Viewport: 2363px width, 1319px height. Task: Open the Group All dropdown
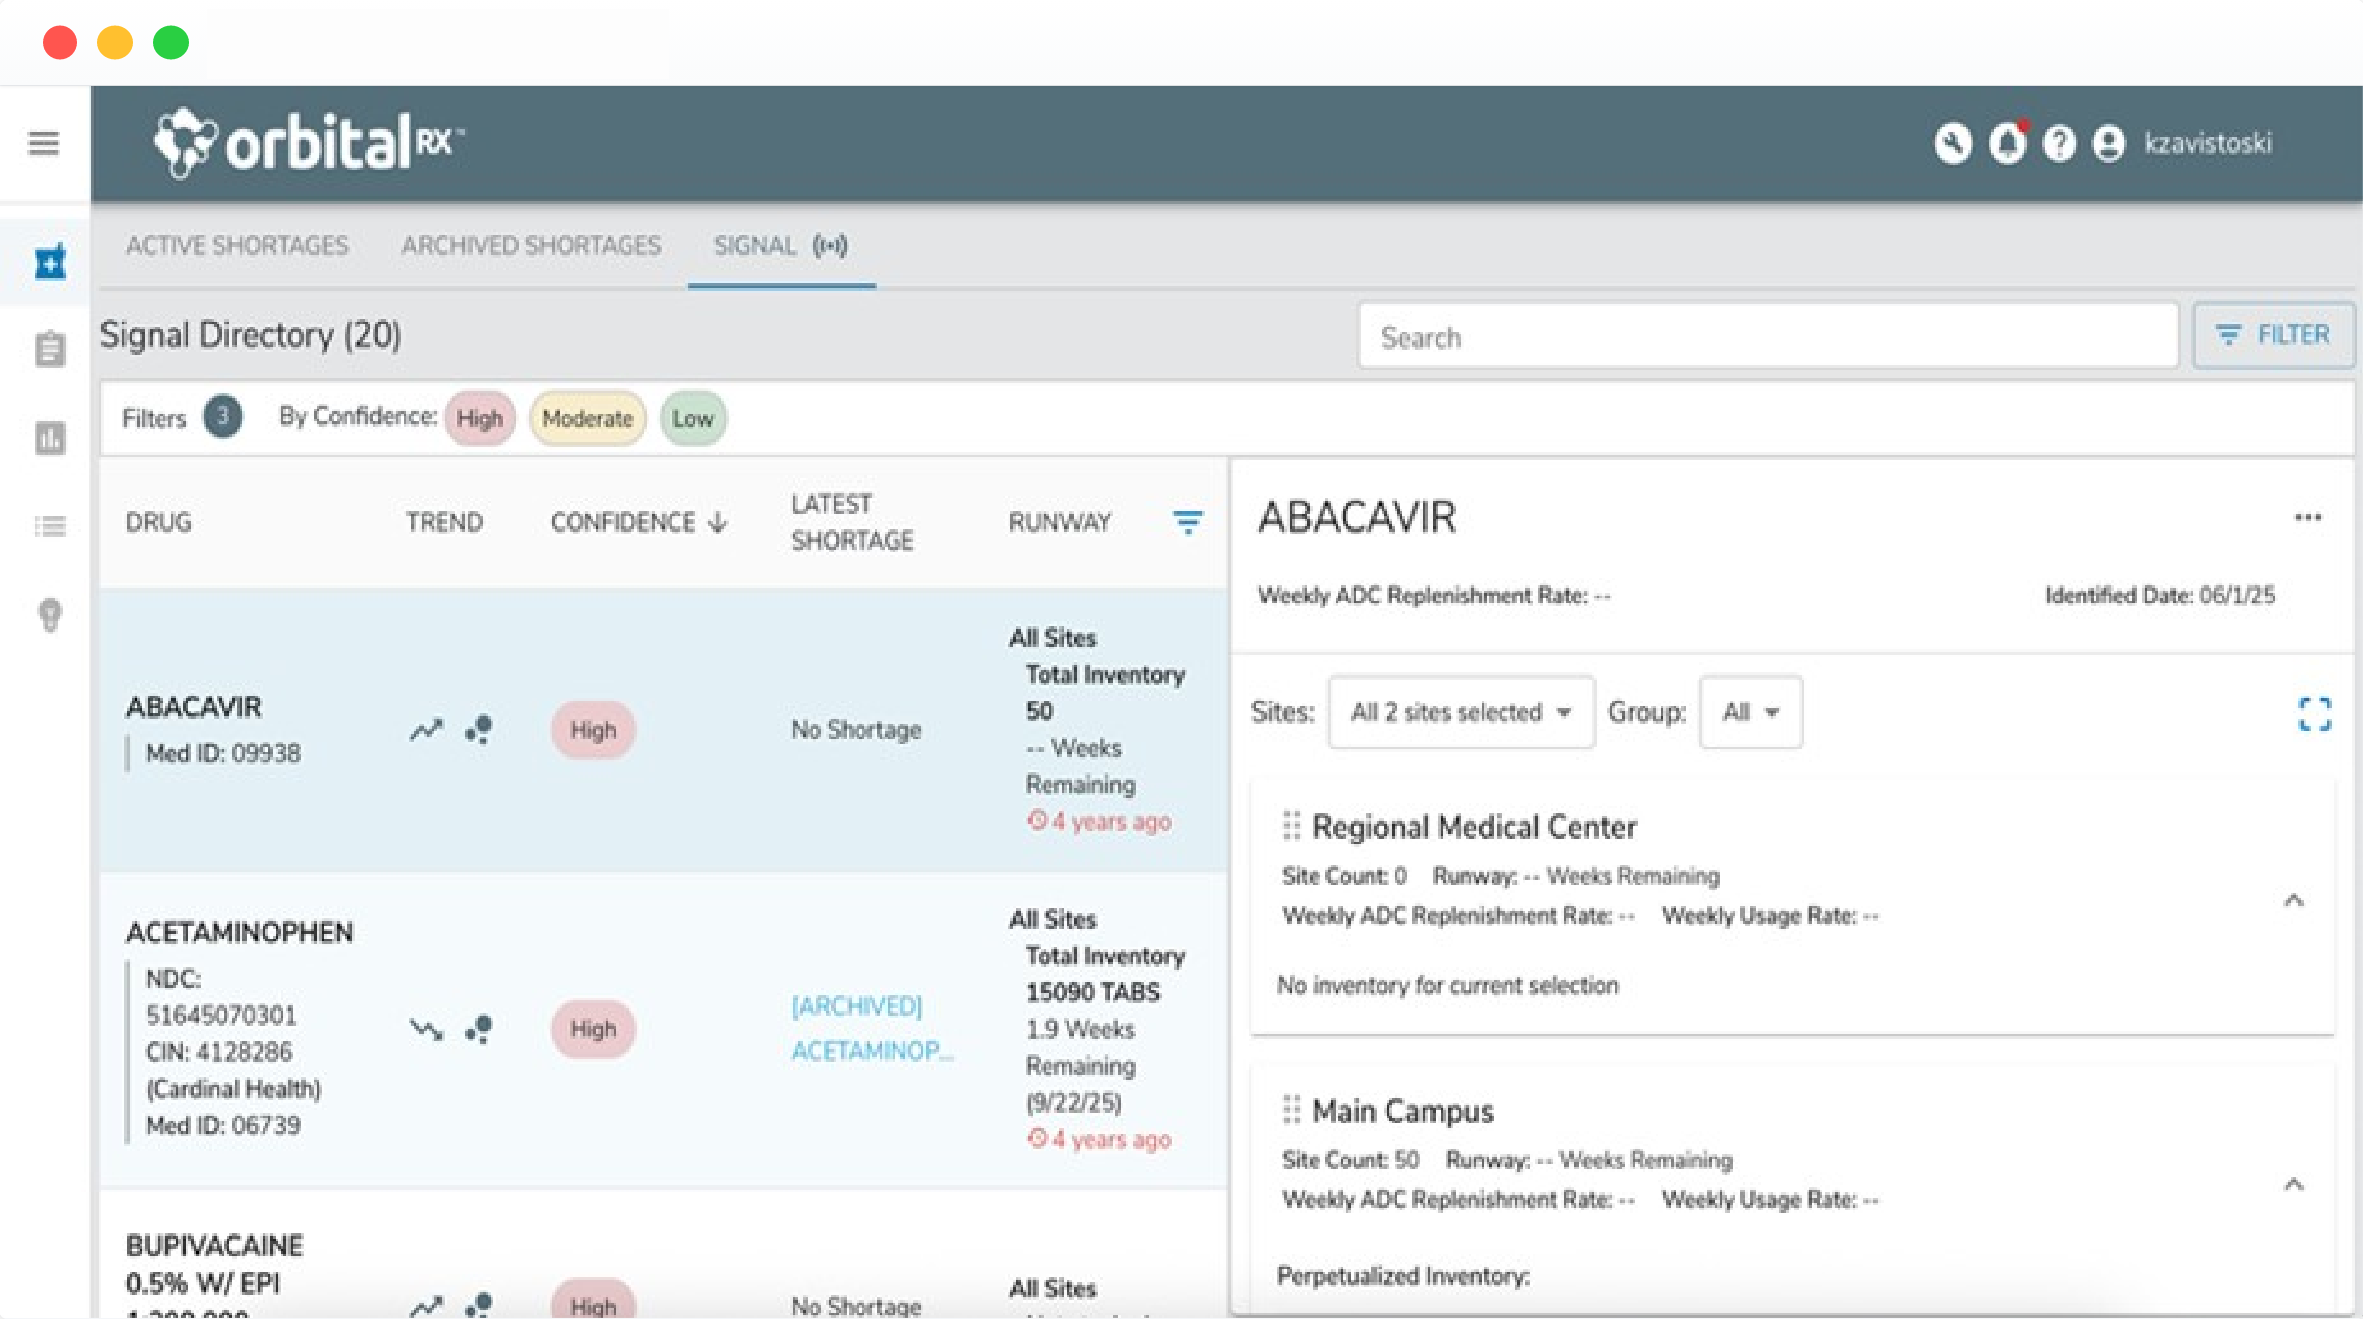point(1750,712)
